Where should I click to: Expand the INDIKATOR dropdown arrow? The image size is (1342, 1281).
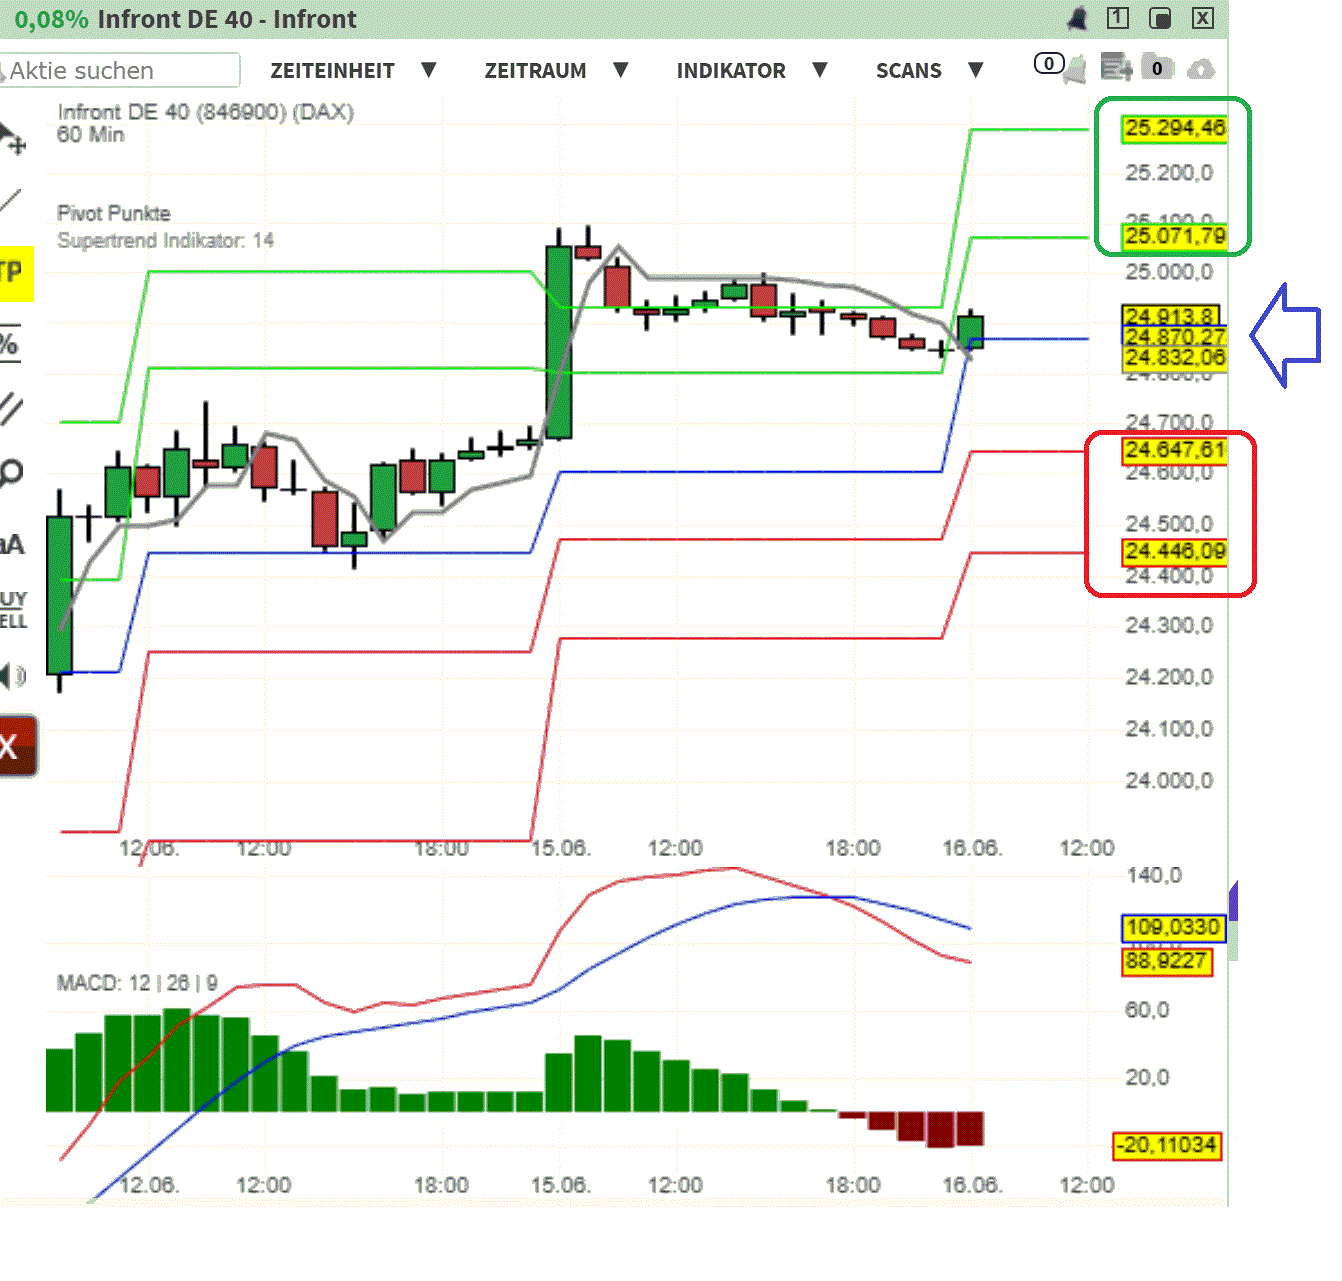click(x=820, y=70)
